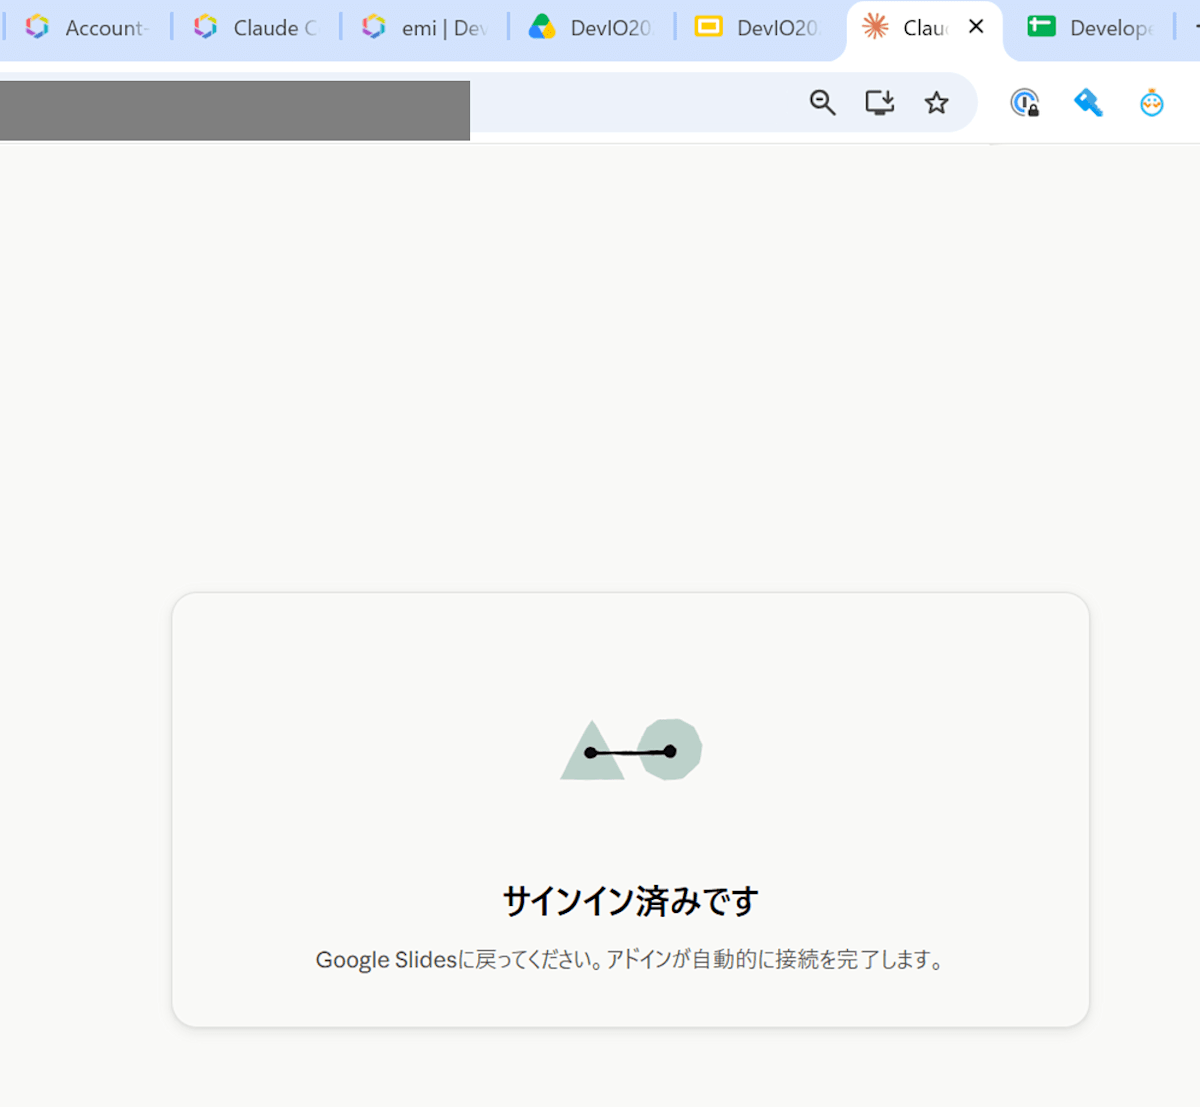Click the favicon of the Account tab
Image resolution: width=1200 pixels, height=1107 pixels.
pos(37,27)
